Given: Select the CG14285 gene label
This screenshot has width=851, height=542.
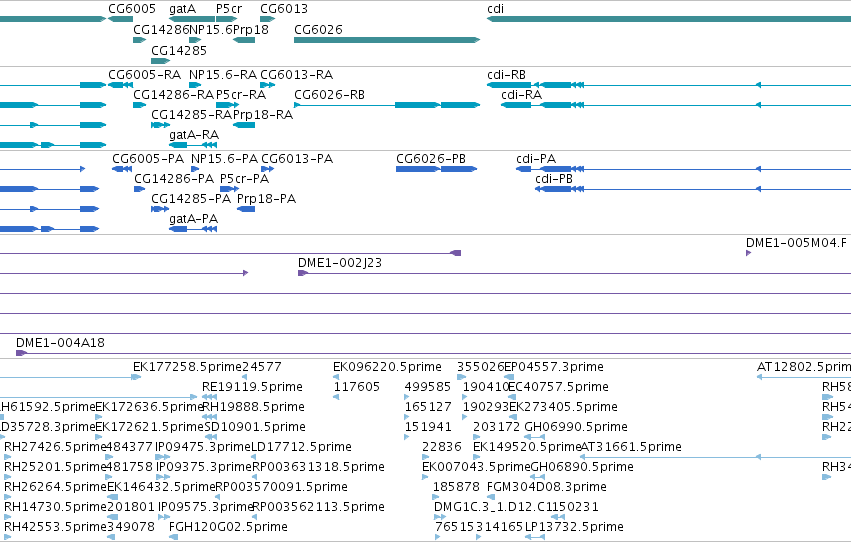Looking at the screenshot, I should pyautogui.click(x=179, y=50).
